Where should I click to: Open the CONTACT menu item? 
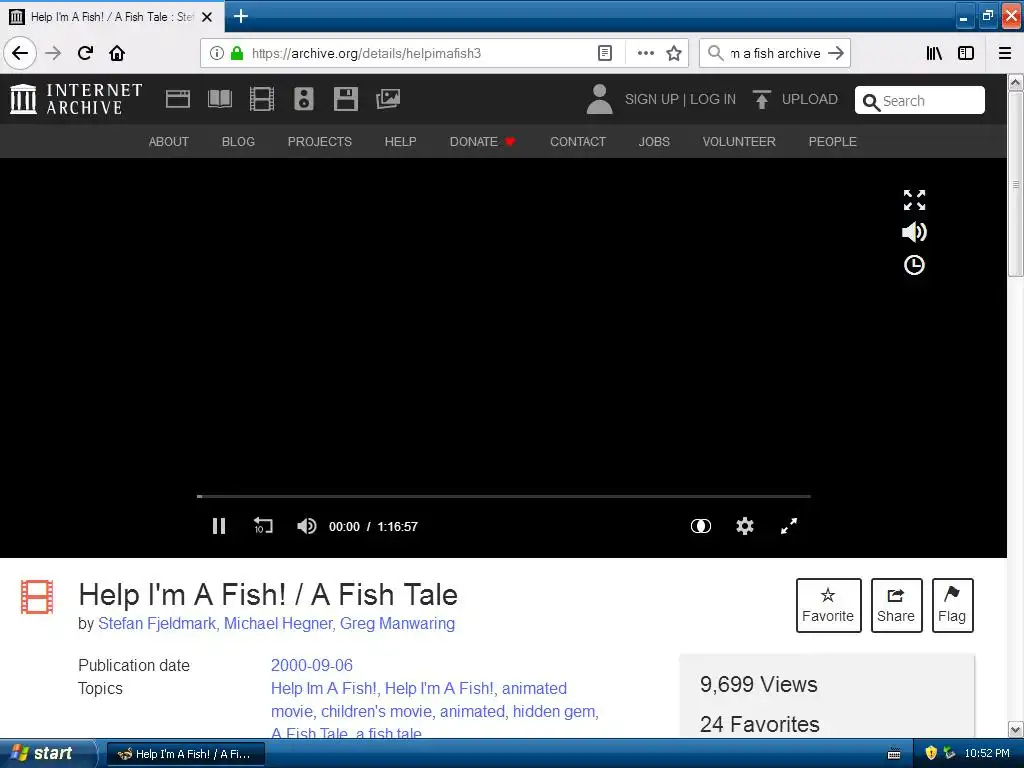(x=578, y=142)
